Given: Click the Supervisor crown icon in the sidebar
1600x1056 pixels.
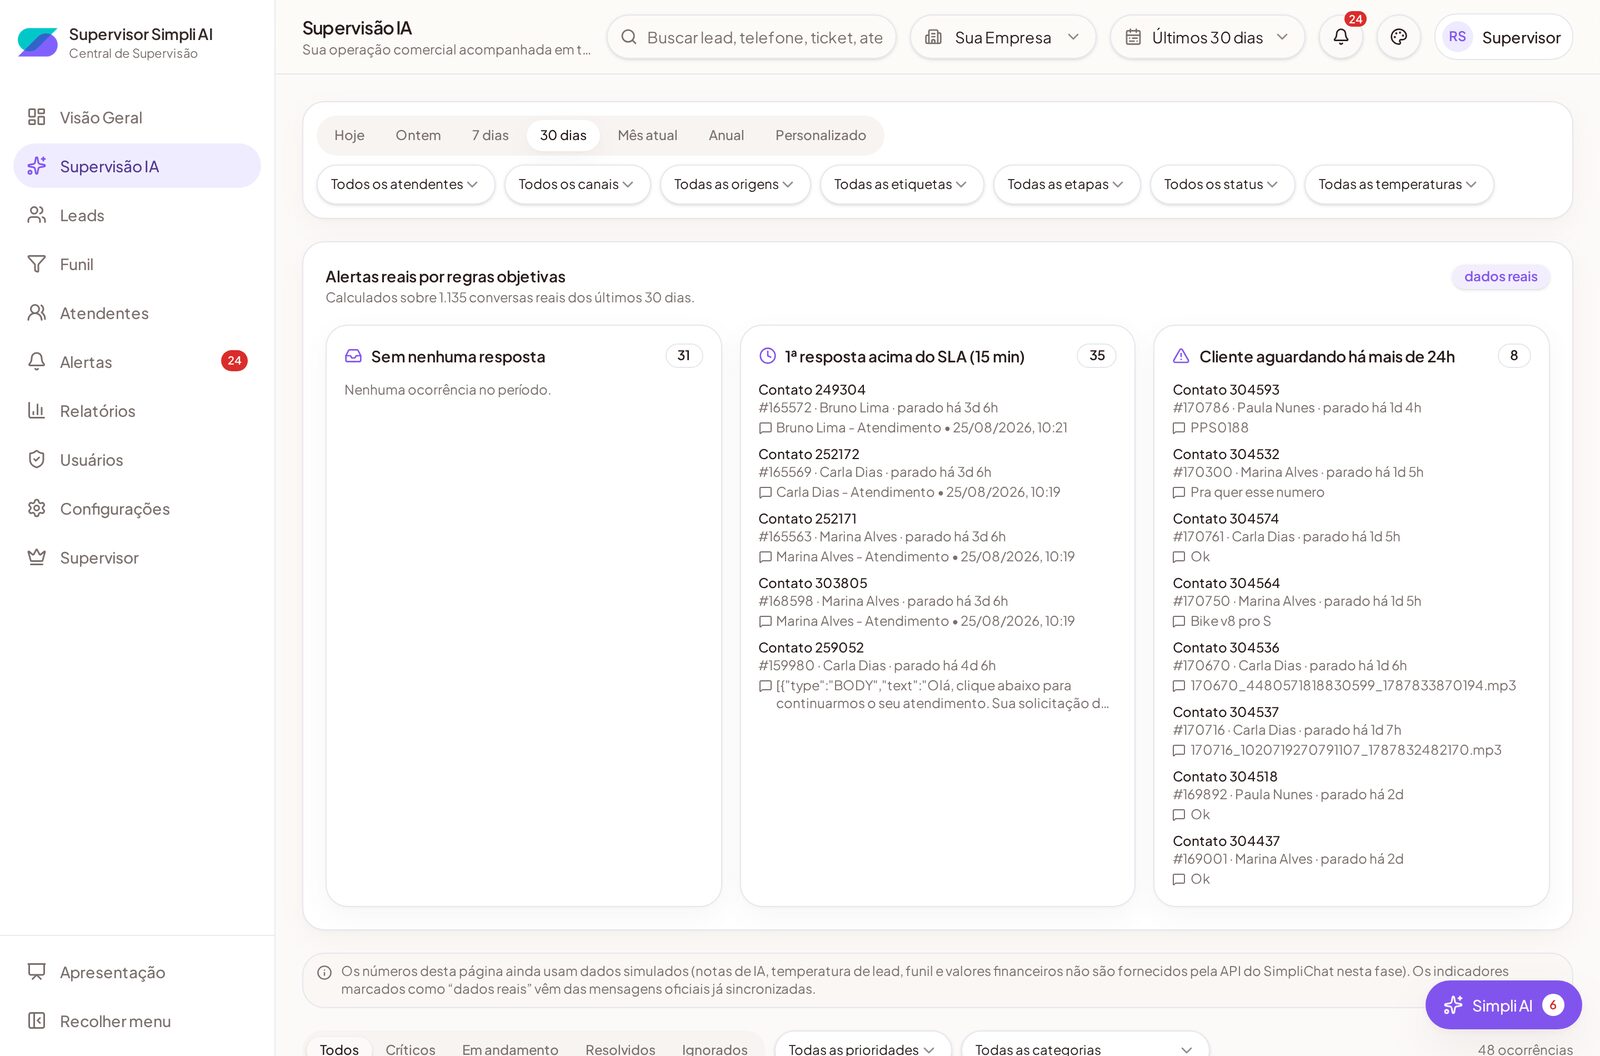Looking at the screenshot, I should (37, 557).
